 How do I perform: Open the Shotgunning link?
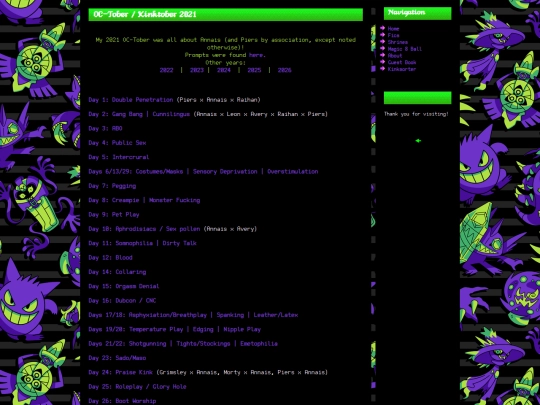click(147, 344)
